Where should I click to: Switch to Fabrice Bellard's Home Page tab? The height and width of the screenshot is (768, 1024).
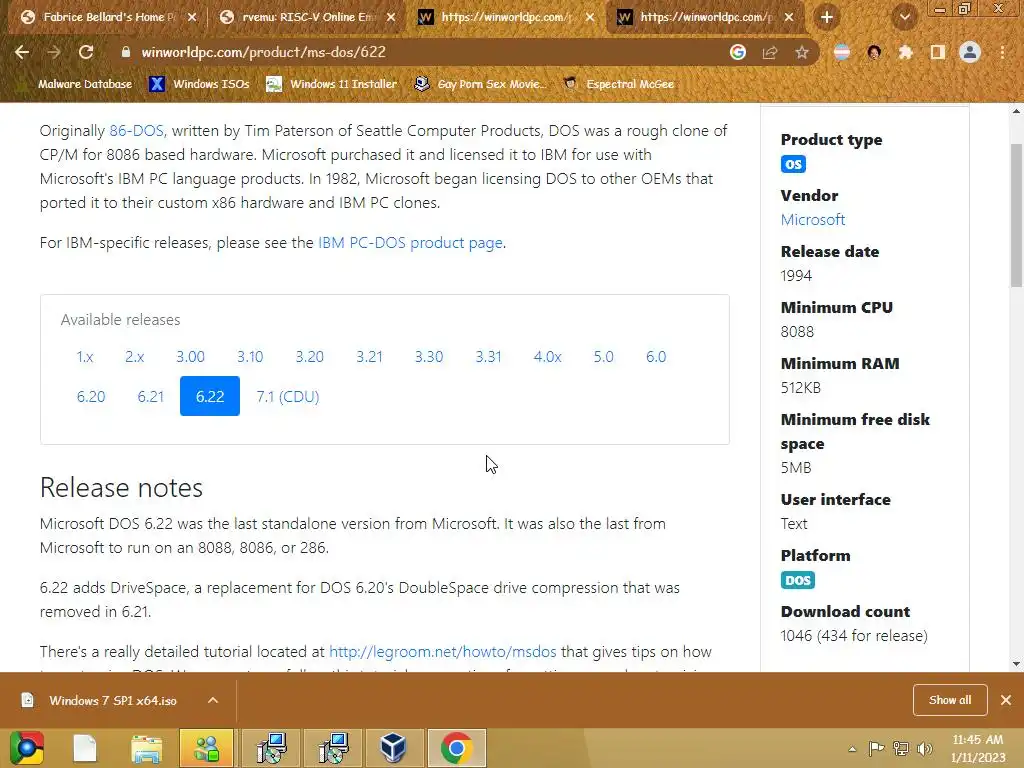tap(109, 17)
